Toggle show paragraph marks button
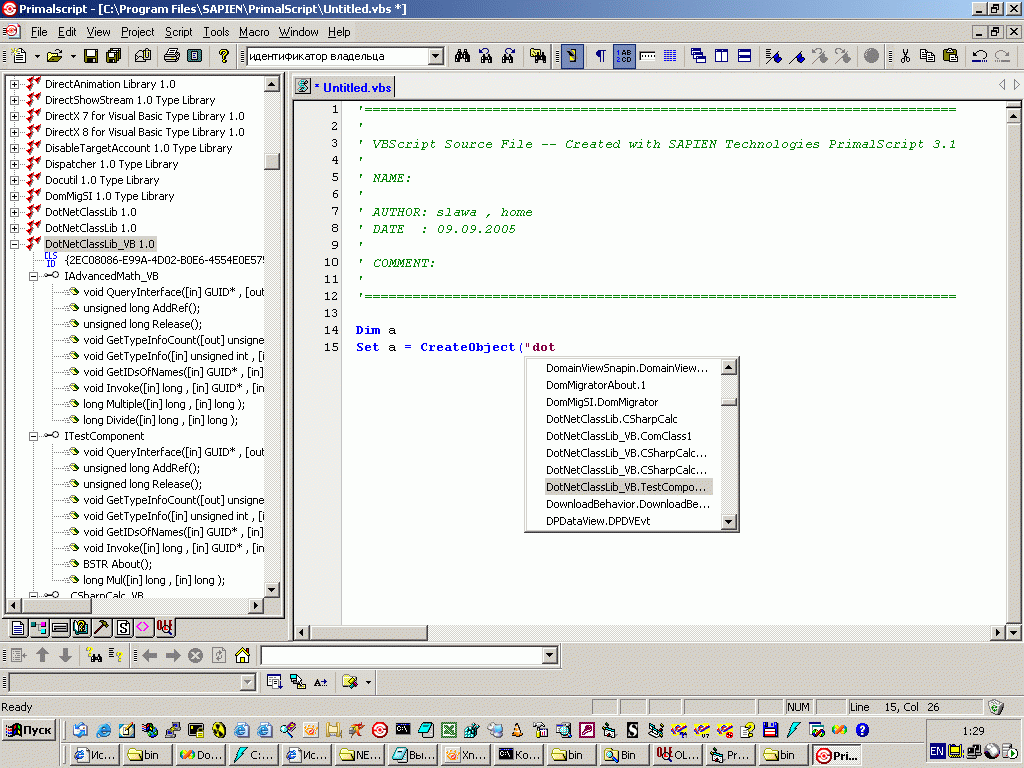This screenshot has width=1024, height=768. click(x=600, y=56)
